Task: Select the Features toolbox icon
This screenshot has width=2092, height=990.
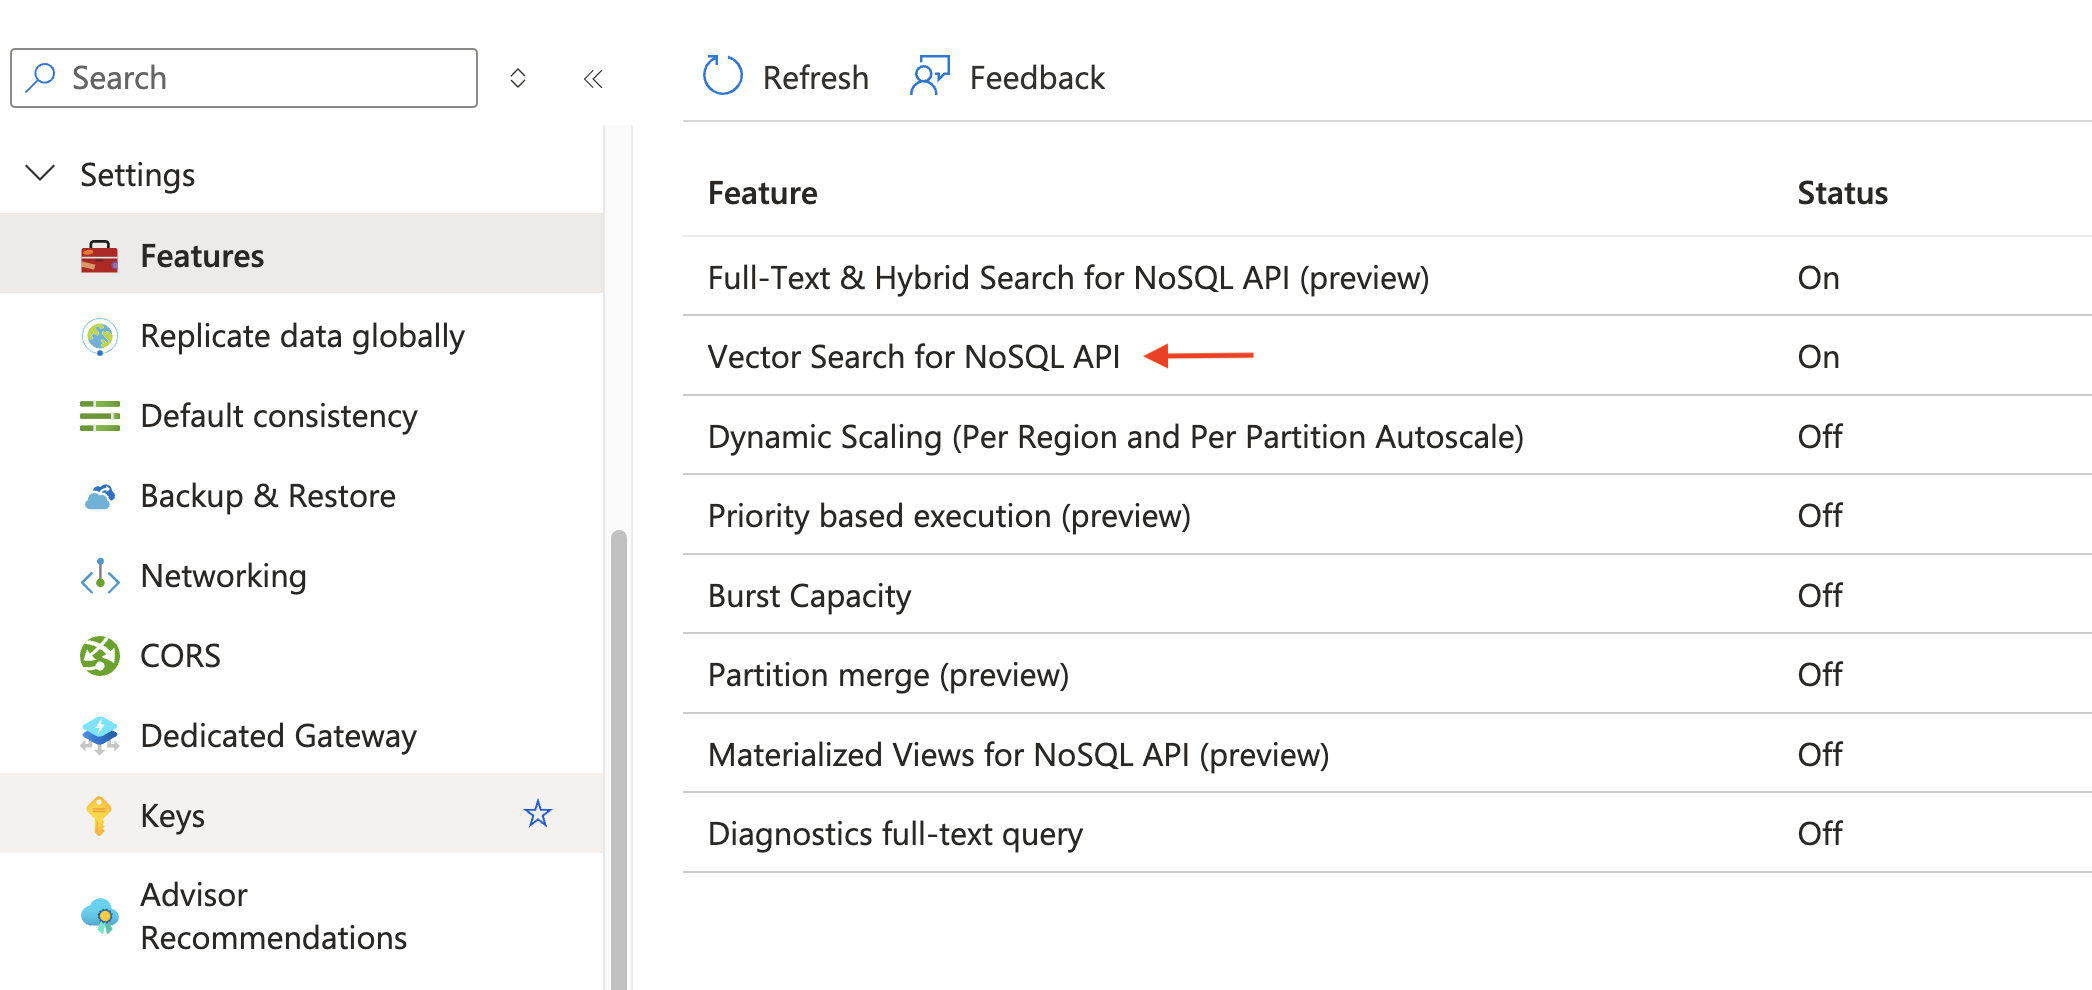Action: 99,255
